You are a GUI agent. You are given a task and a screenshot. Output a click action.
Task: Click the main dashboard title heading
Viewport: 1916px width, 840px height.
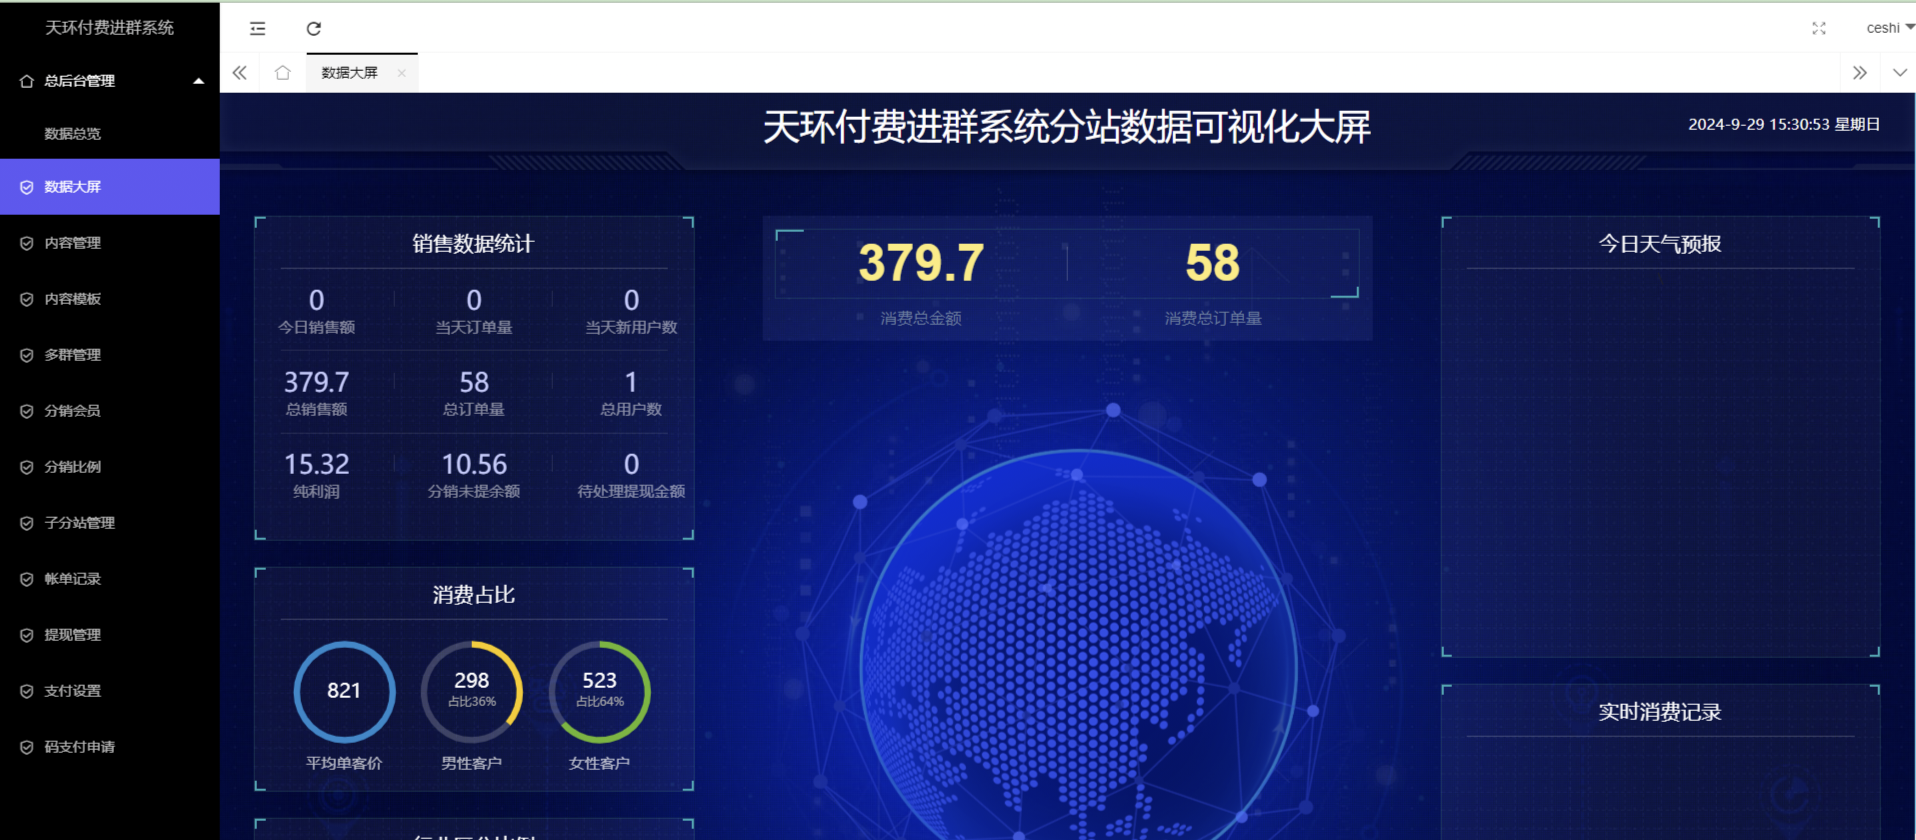pyautogui.click(x=1067, y=127)
